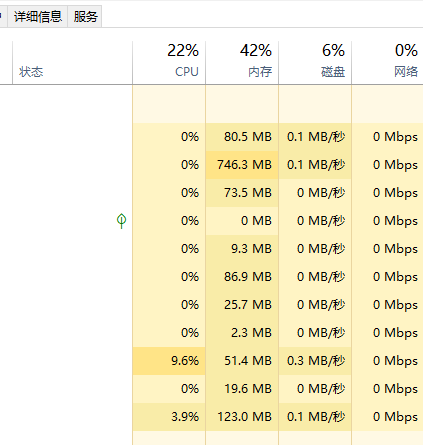The width and height of the screenshot is (423, 445).
Task: Select the process with 9.6% CPU
Action: [x=211, y=361]
